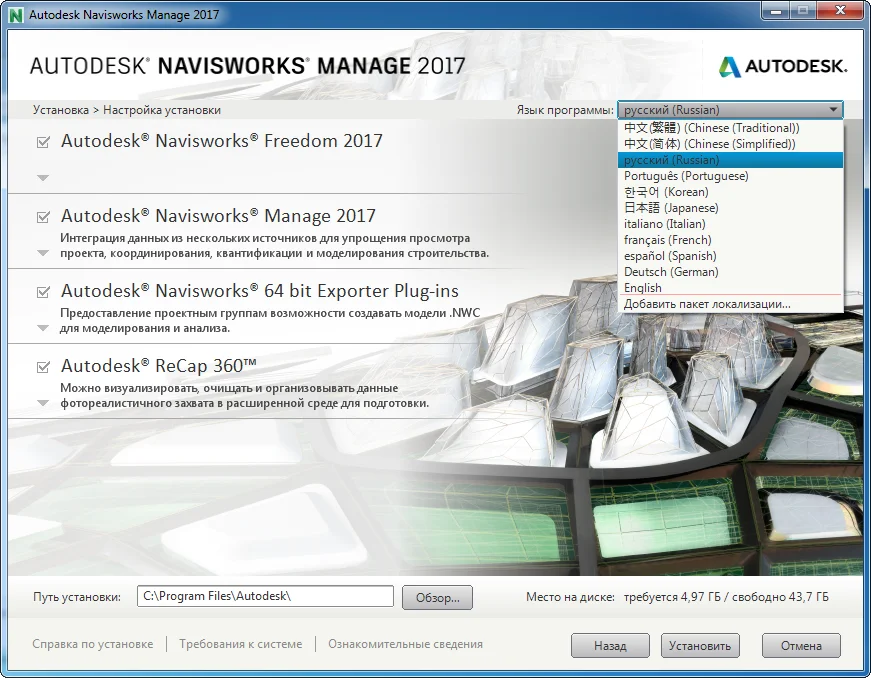Open the Справка по установке link
Viewport: 871px width, 678px height.
(x=93, y=644)
